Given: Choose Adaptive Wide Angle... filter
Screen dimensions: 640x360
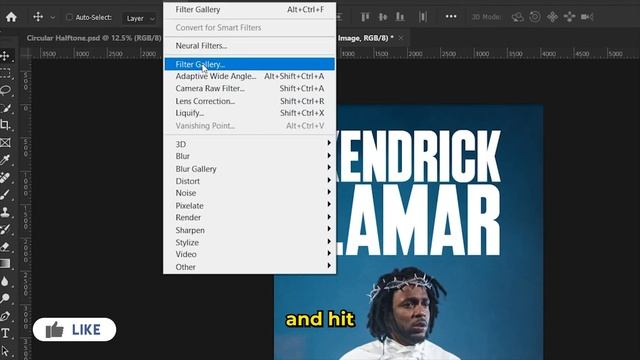Looking at the screenshot, I should pyautogui.click(x=249, y=76).
